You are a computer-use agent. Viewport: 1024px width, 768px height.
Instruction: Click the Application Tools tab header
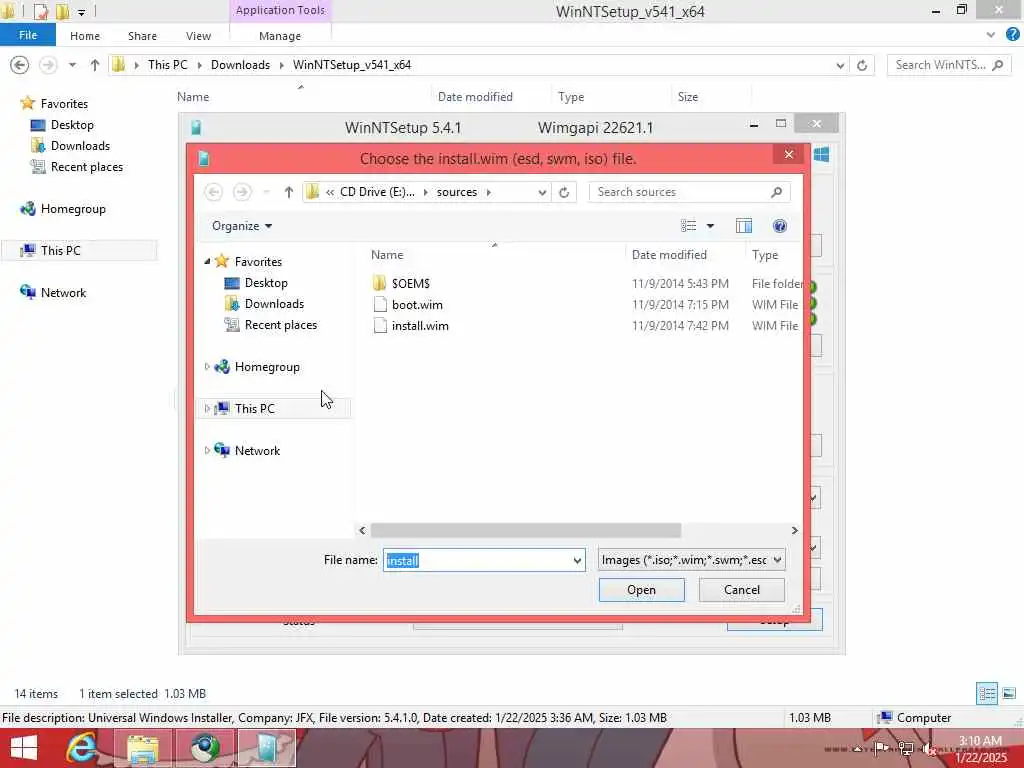tap(280, 10)
